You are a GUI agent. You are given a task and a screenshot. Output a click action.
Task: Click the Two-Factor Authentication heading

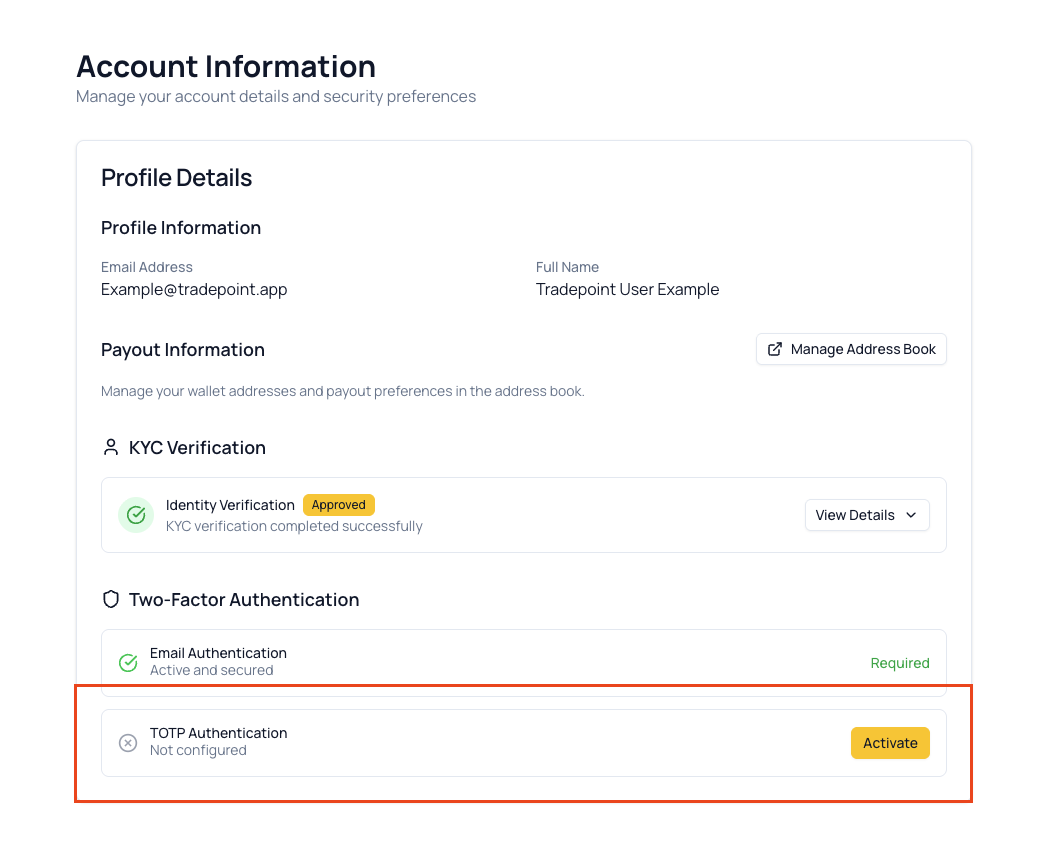coord(244,599)
